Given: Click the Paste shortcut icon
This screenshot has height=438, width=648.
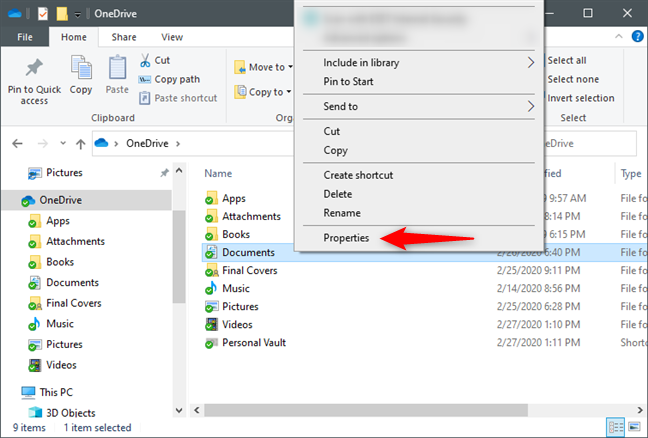Looking at the screenshot, I should [144, 98].
